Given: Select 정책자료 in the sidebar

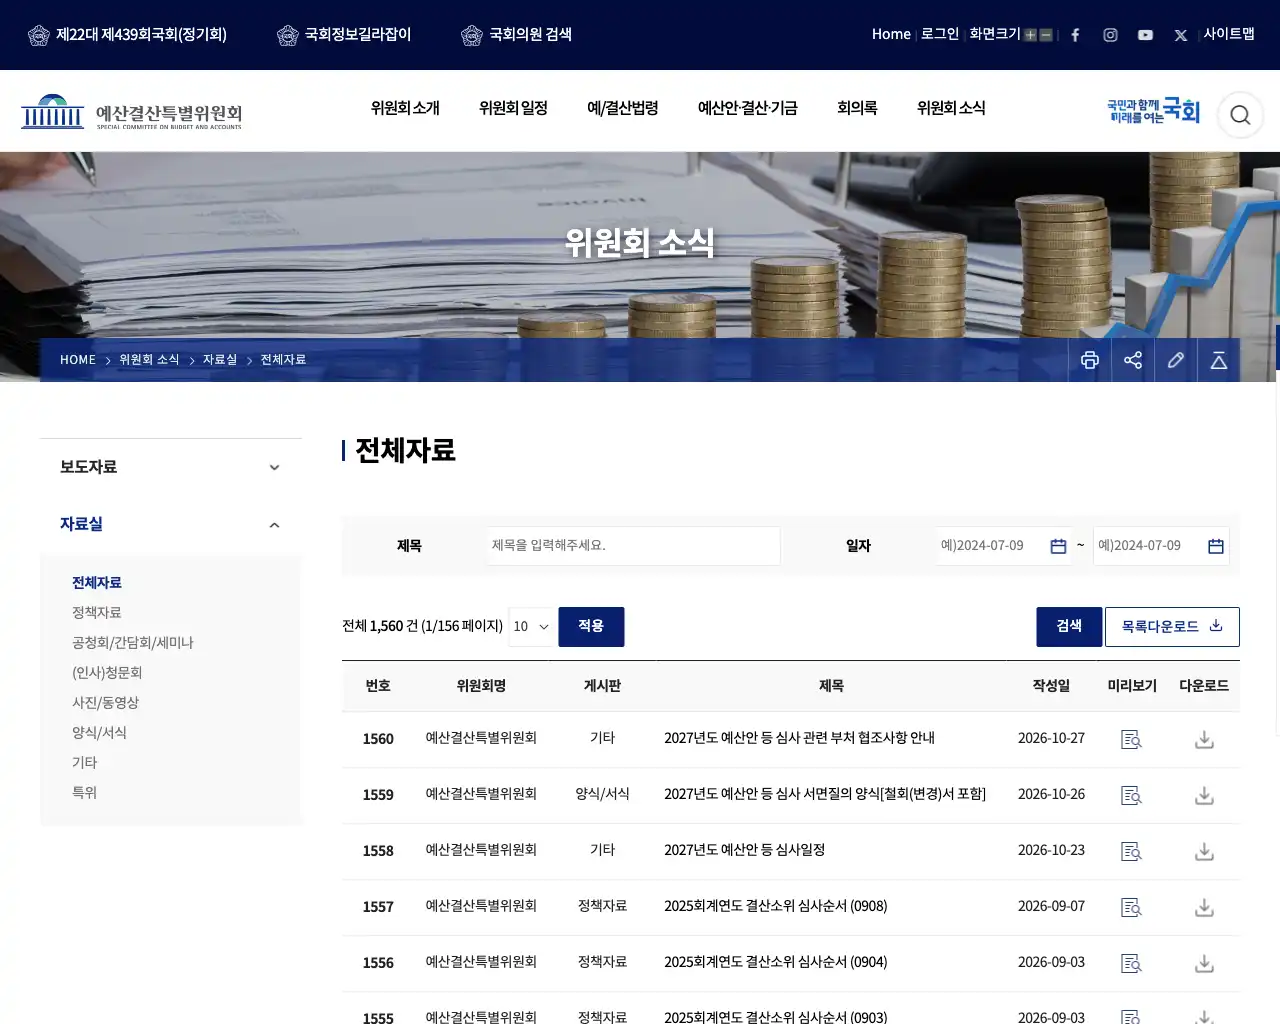Looking at the screenshot, I should pyautogui.click(x=97, y=613).
